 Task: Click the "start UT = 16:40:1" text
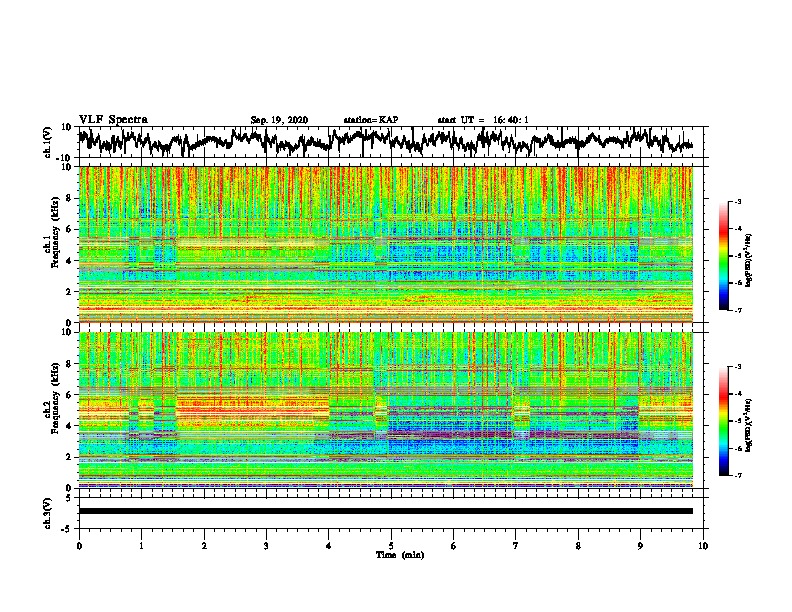tap(483, 120)
